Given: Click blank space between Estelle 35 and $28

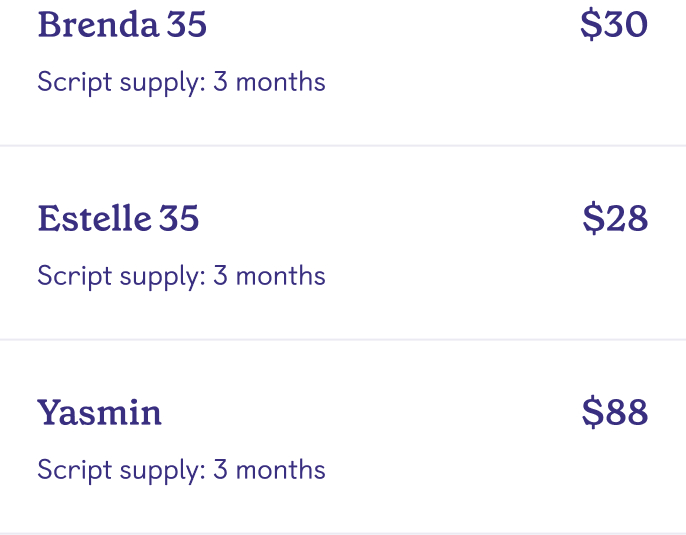Looking at the screenshot, I should [x=390, y=219].
